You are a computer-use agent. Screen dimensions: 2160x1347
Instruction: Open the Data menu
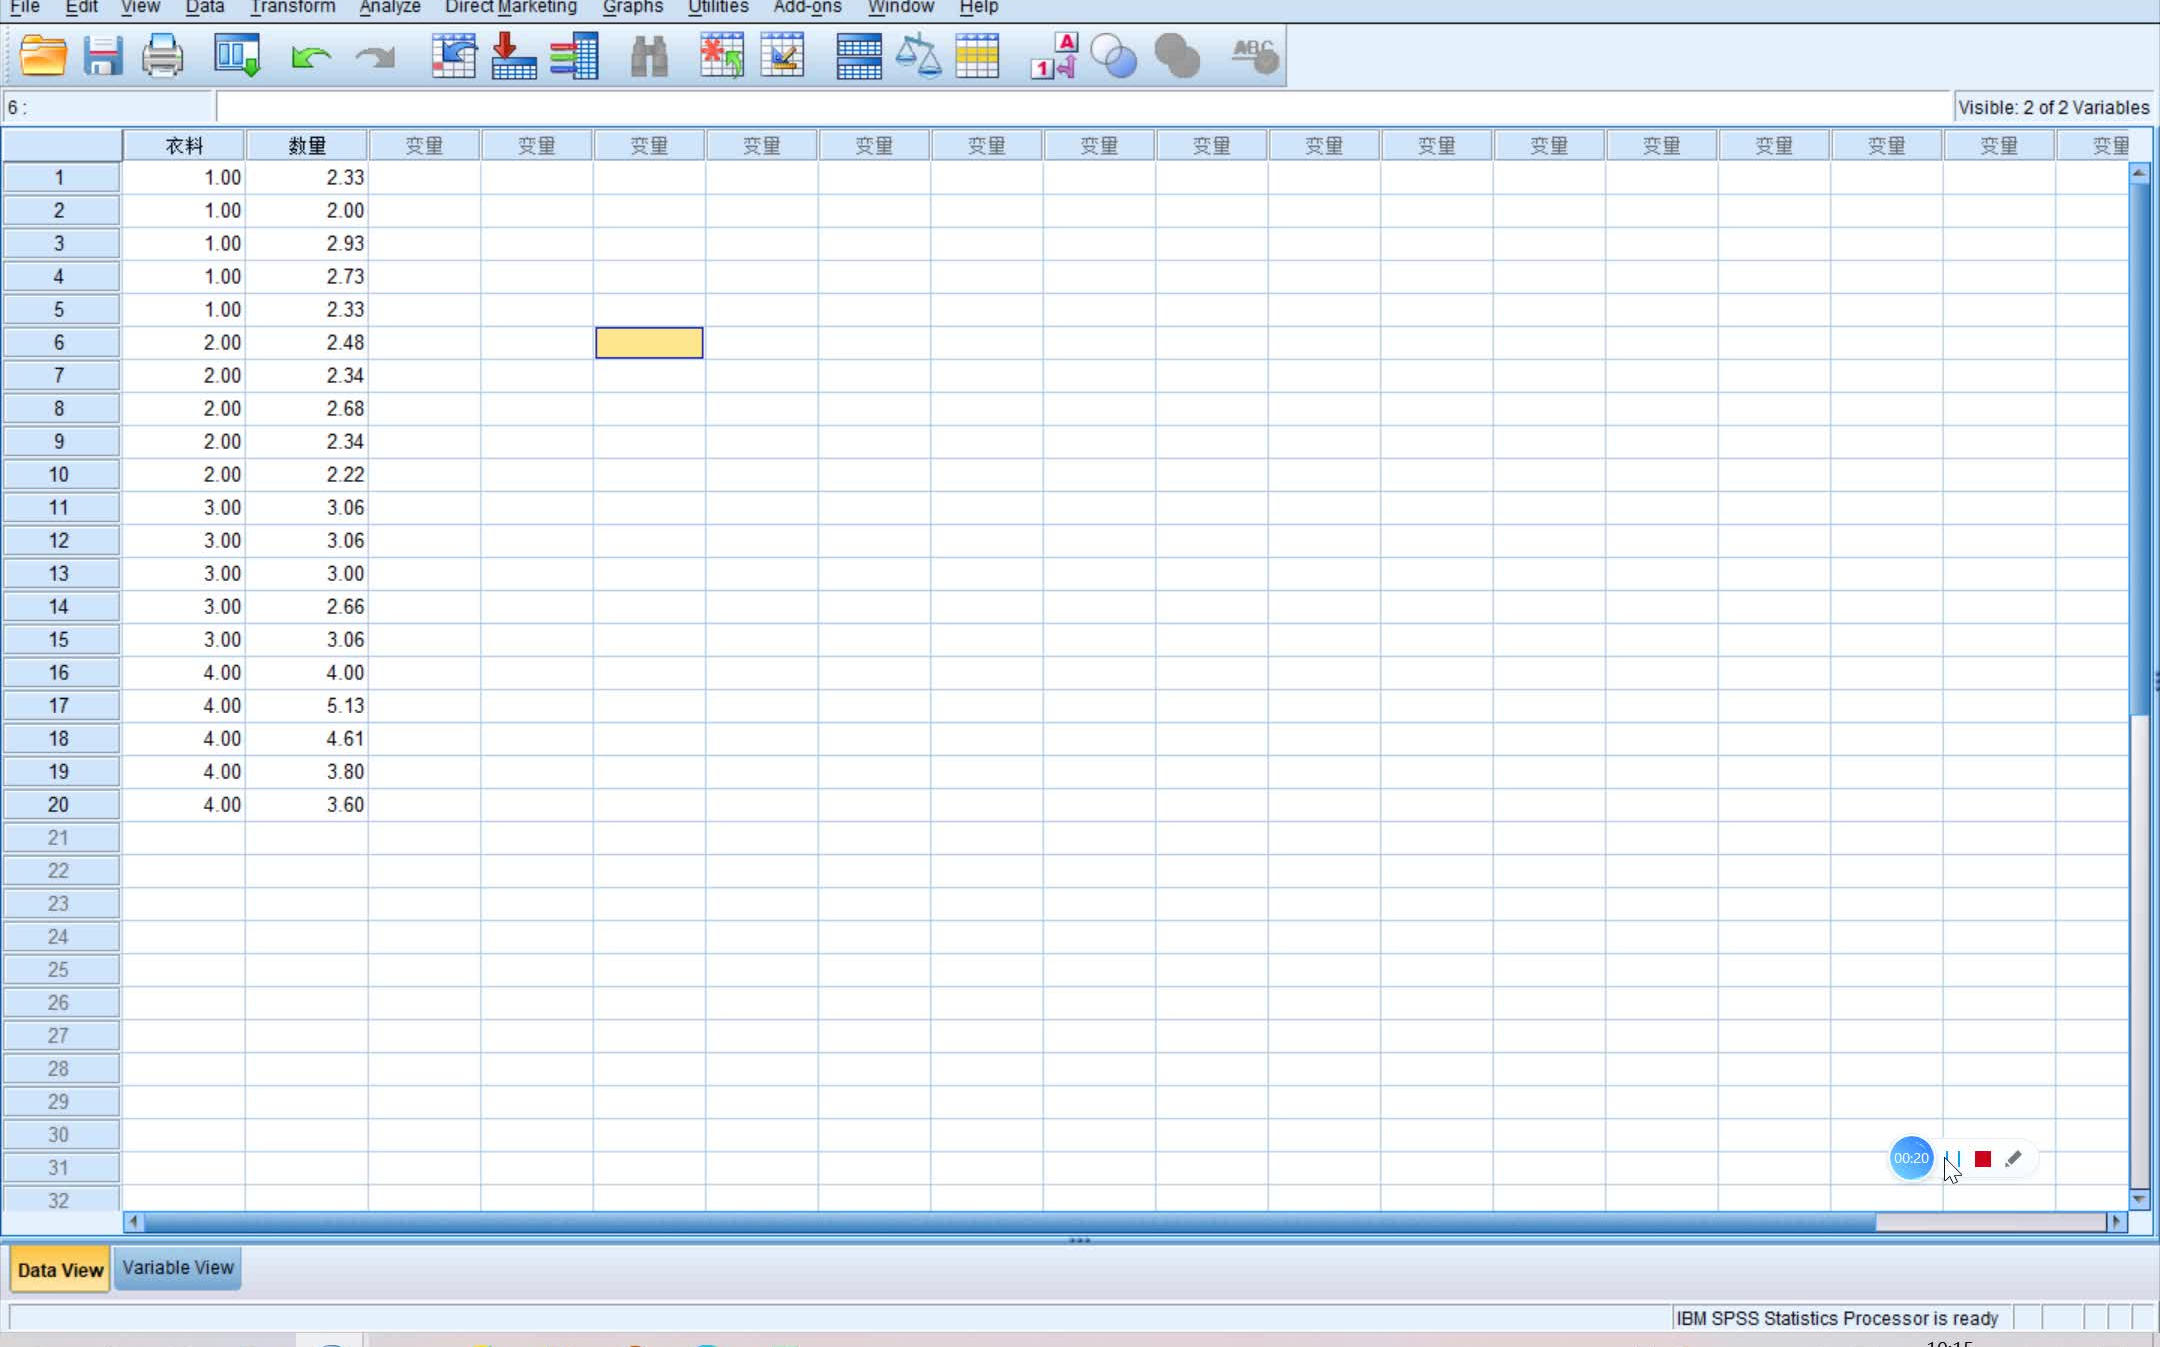(x=205, y=7)
